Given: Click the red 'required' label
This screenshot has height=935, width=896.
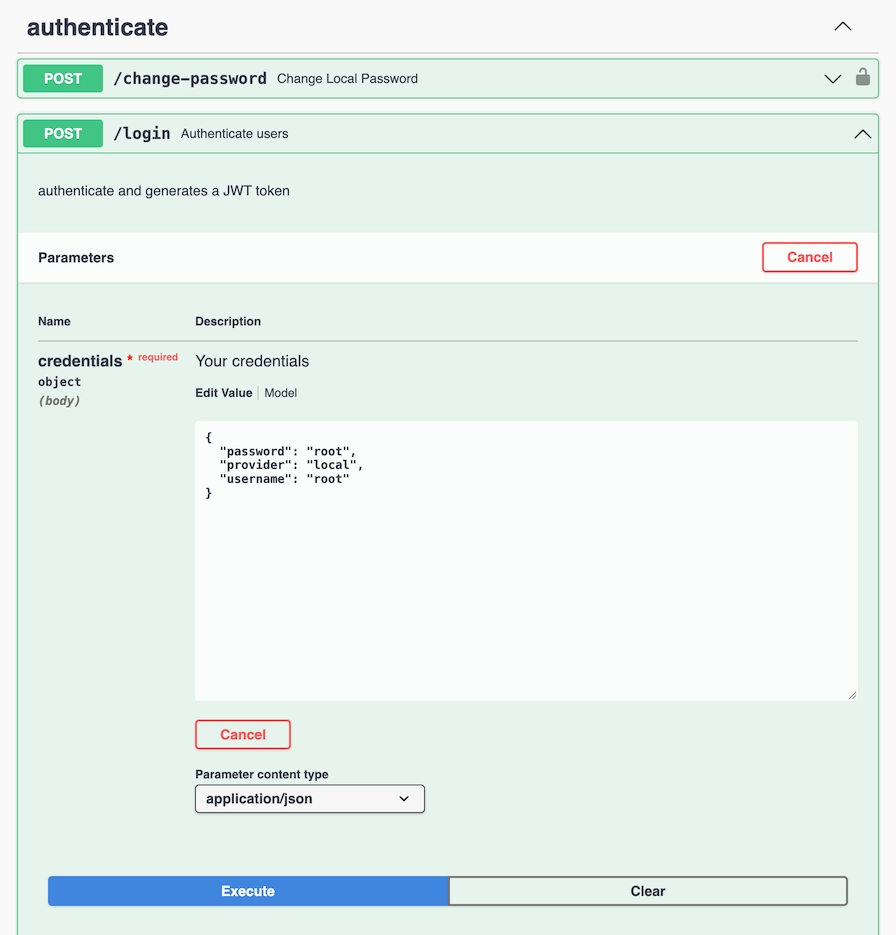Looking at the screenshot, I should click(x=157, y=357).
